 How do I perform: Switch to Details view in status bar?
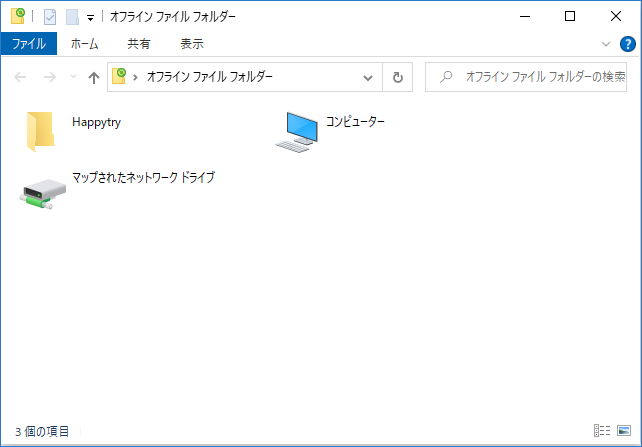pyautogui.click(x=602, y=430)
